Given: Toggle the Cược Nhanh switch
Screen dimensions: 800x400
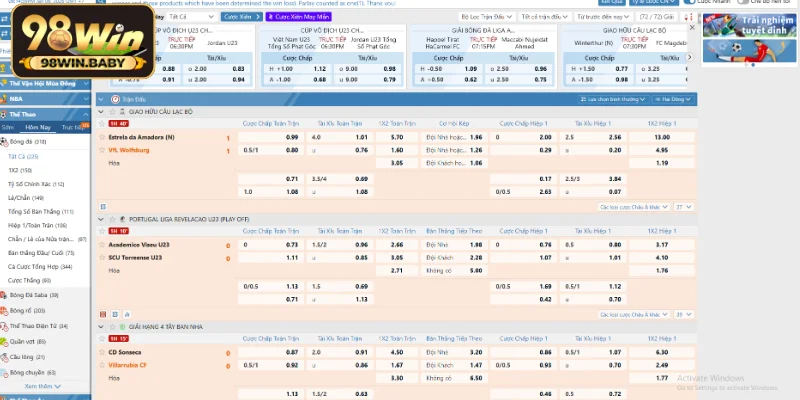Looking at the screenshot, I should 689,2.
